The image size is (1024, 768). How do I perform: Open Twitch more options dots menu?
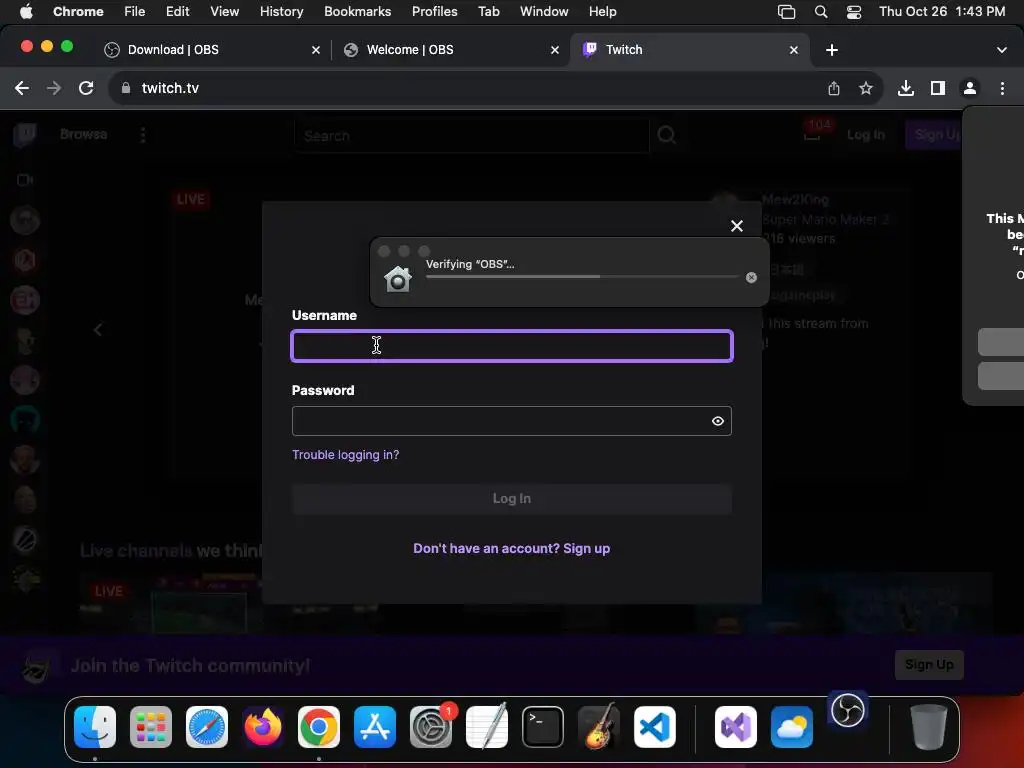point(143,135)
